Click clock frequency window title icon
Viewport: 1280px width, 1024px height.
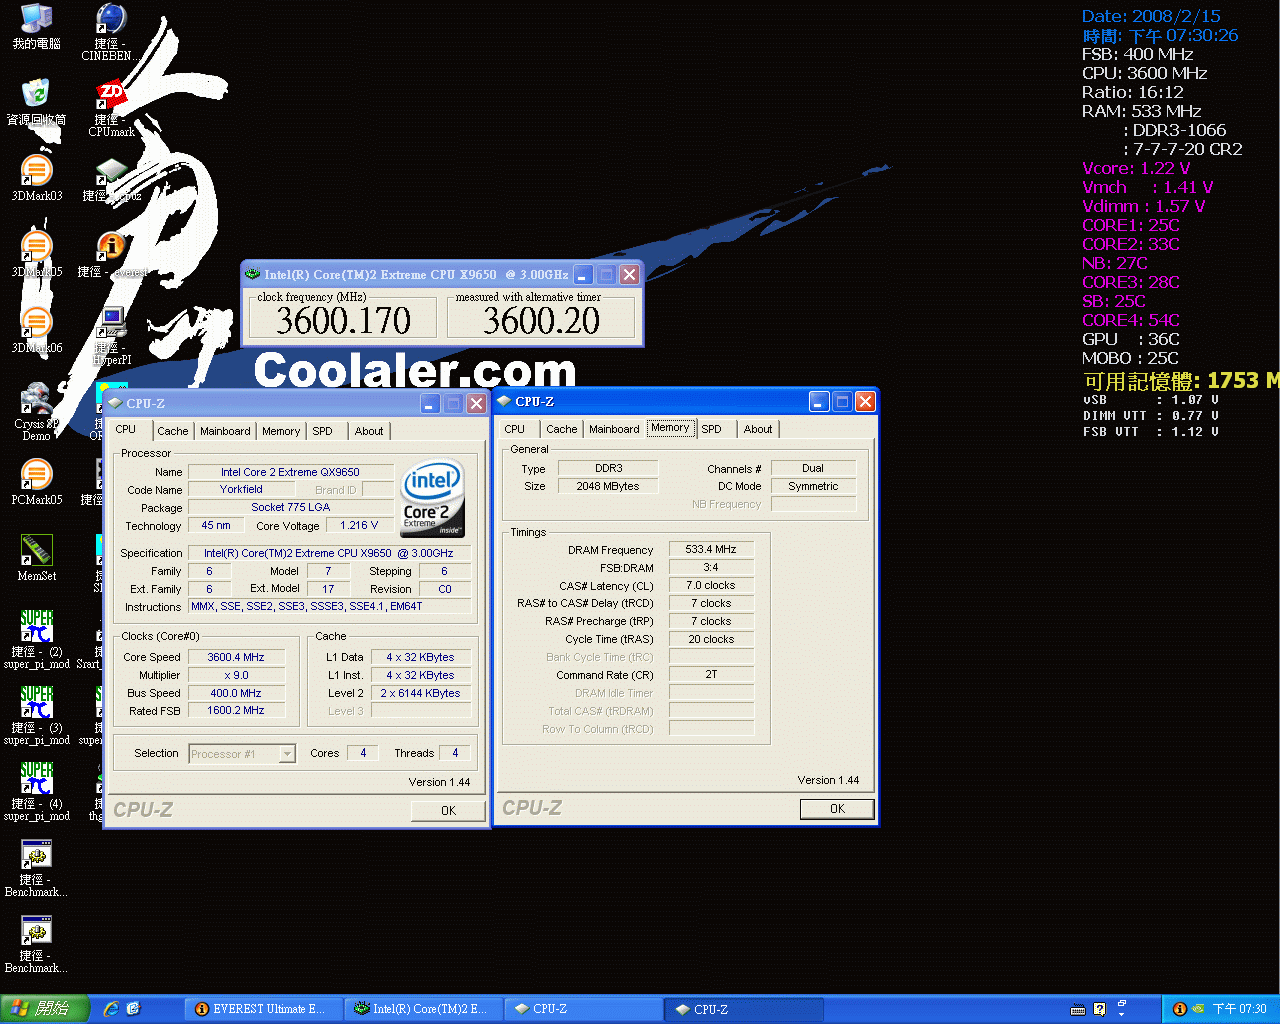[x=252, y=274]
